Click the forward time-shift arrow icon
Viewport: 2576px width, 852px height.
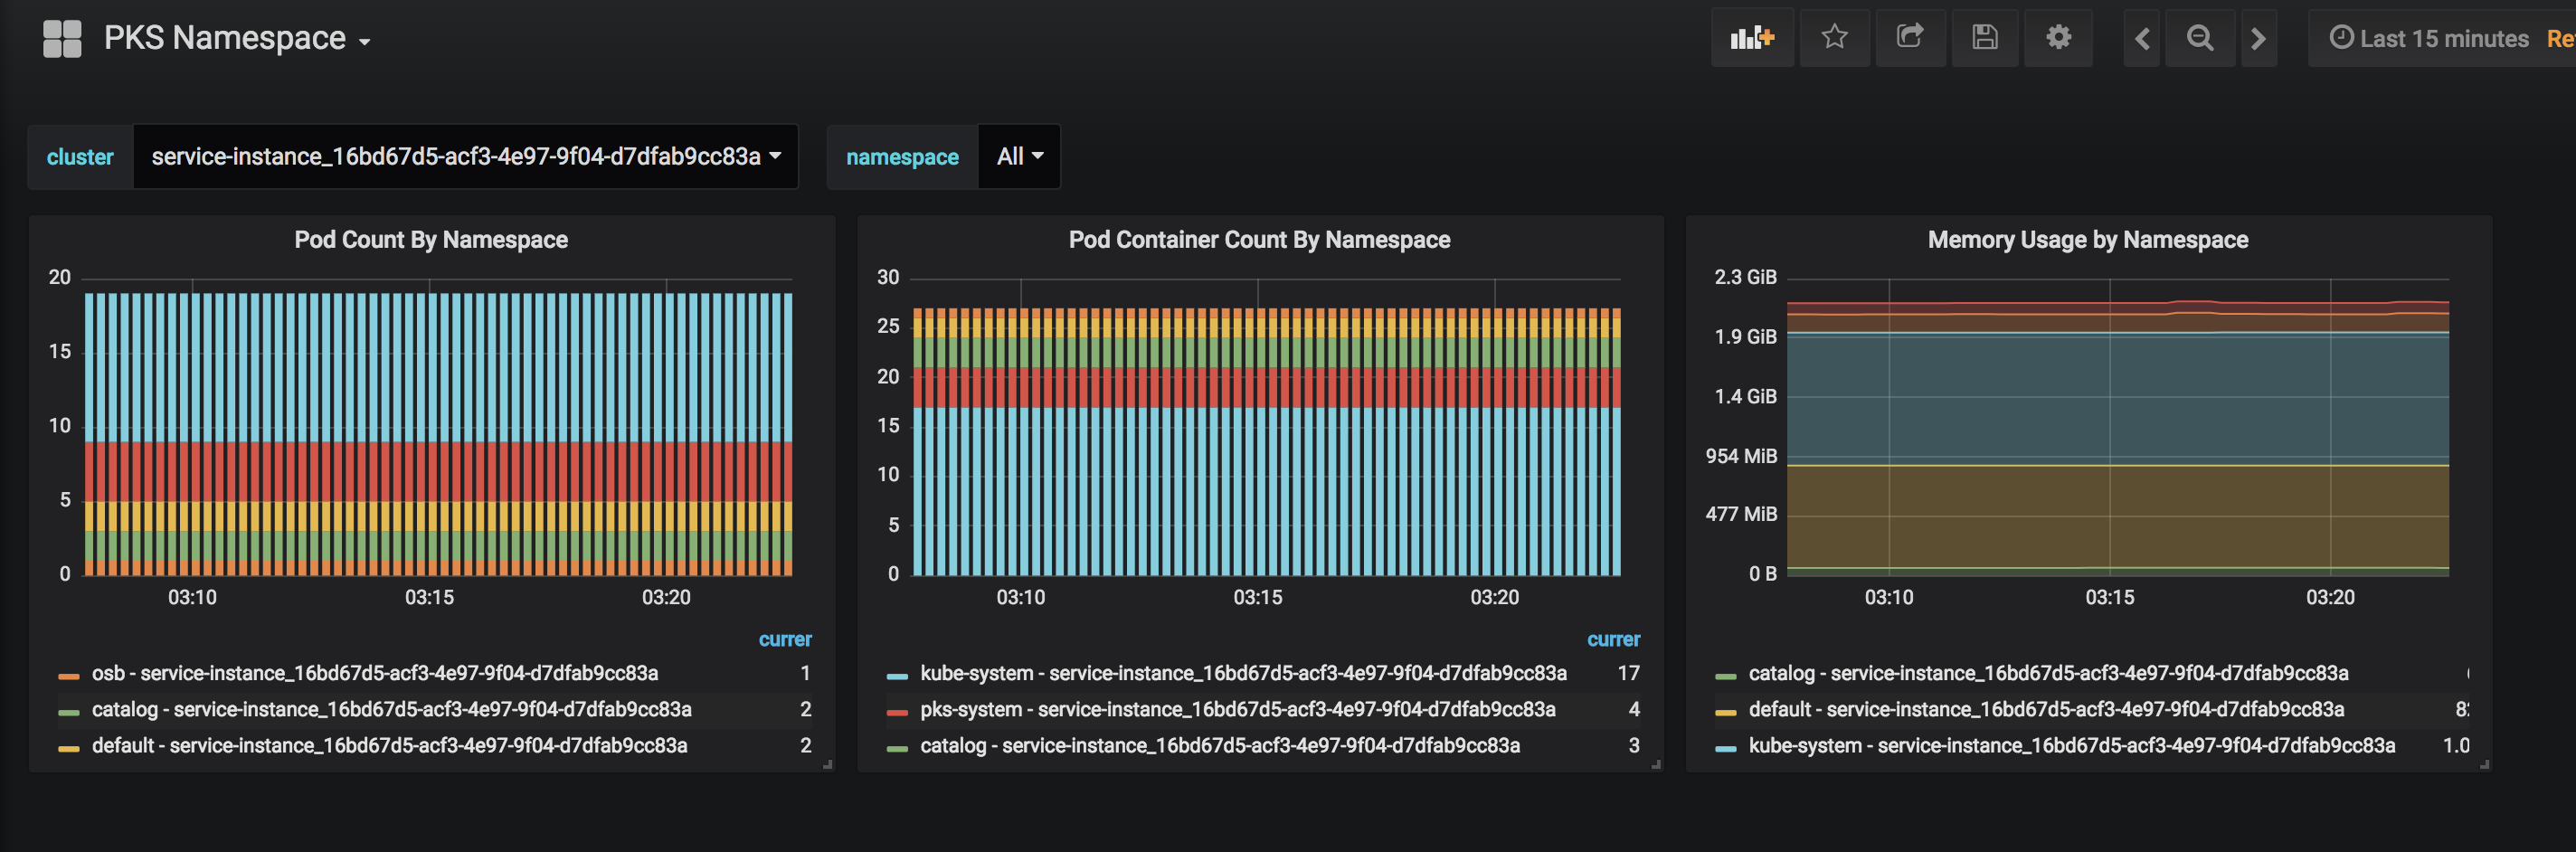(2259, 38)
